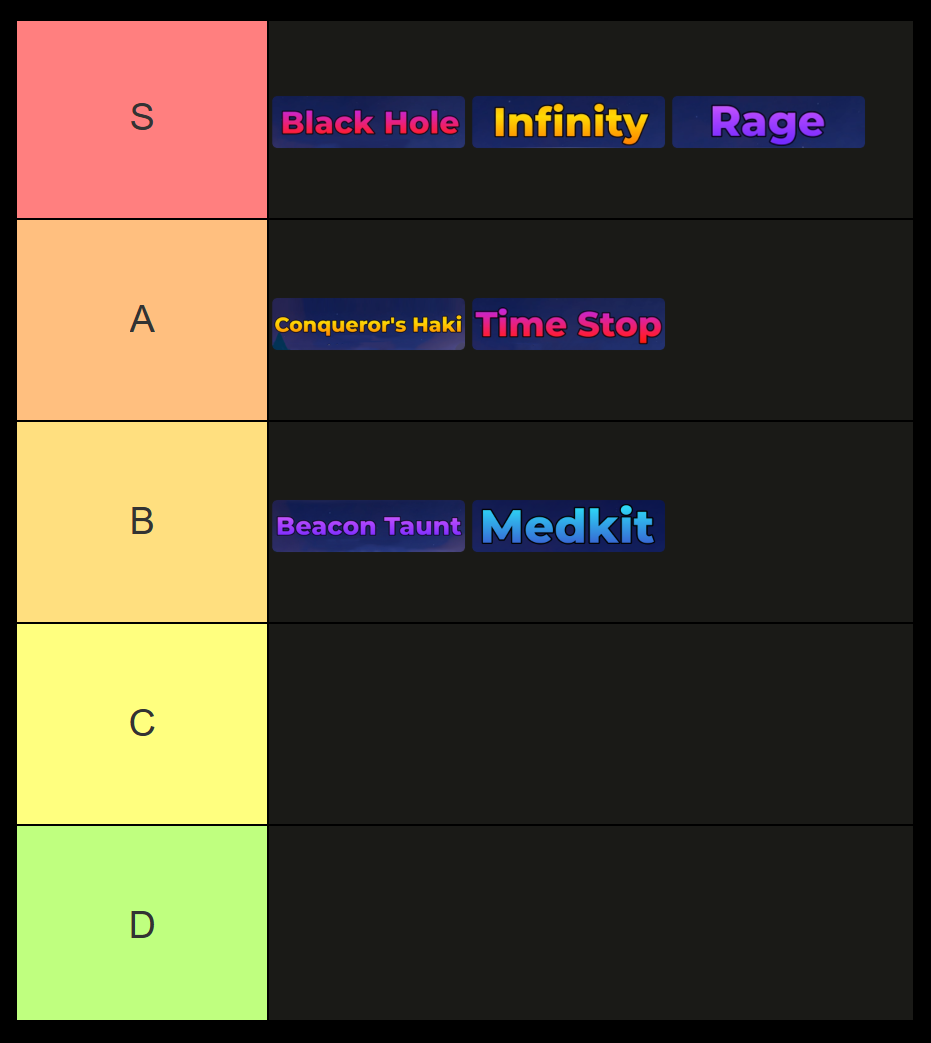The height and width of the screenshot is (1043, 931).
Task: Click the B tier label cell
Action: [142, 522]
